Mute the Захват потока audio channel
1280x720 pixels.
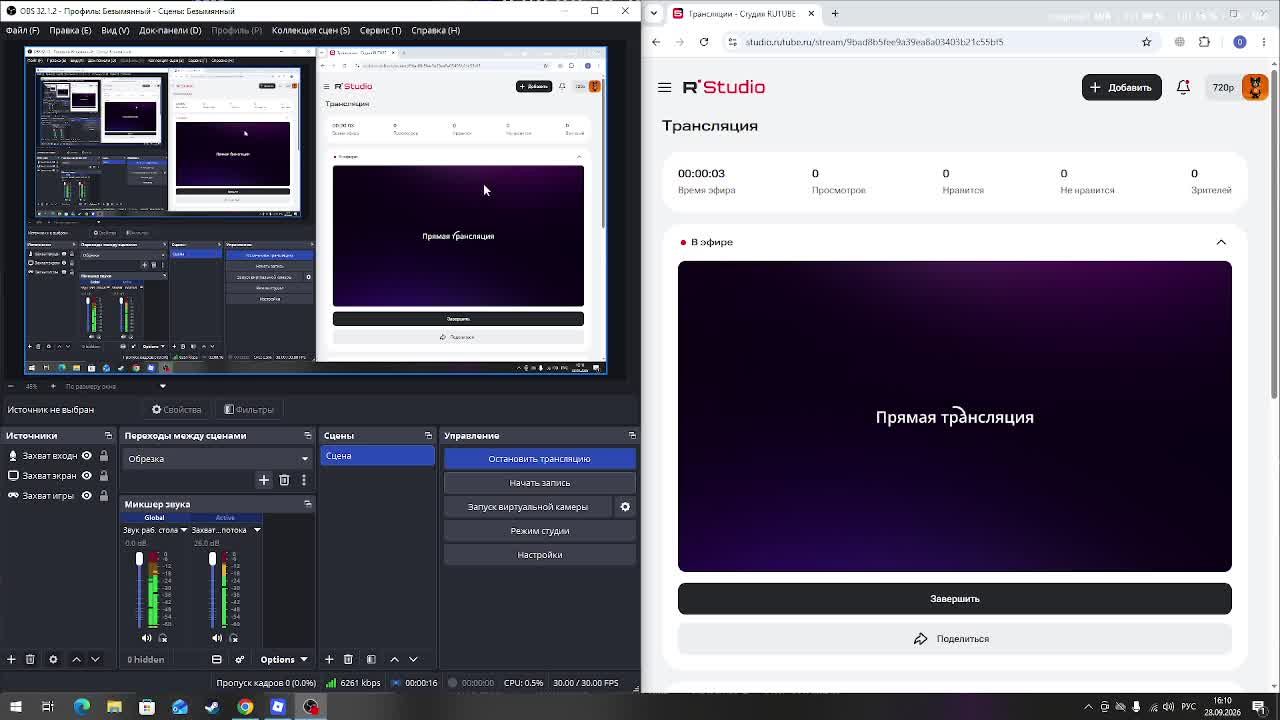(216, 638)
